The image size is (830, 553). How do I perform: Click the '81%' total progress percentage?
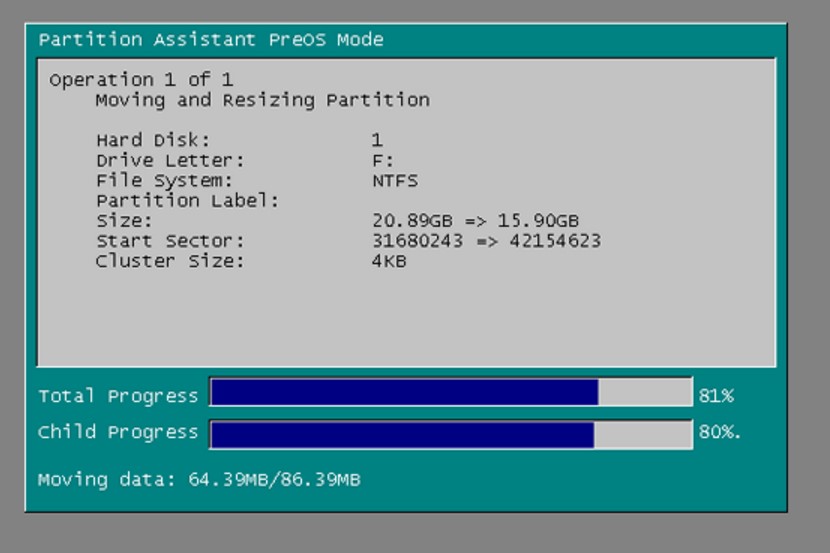[x=716, y=396]
